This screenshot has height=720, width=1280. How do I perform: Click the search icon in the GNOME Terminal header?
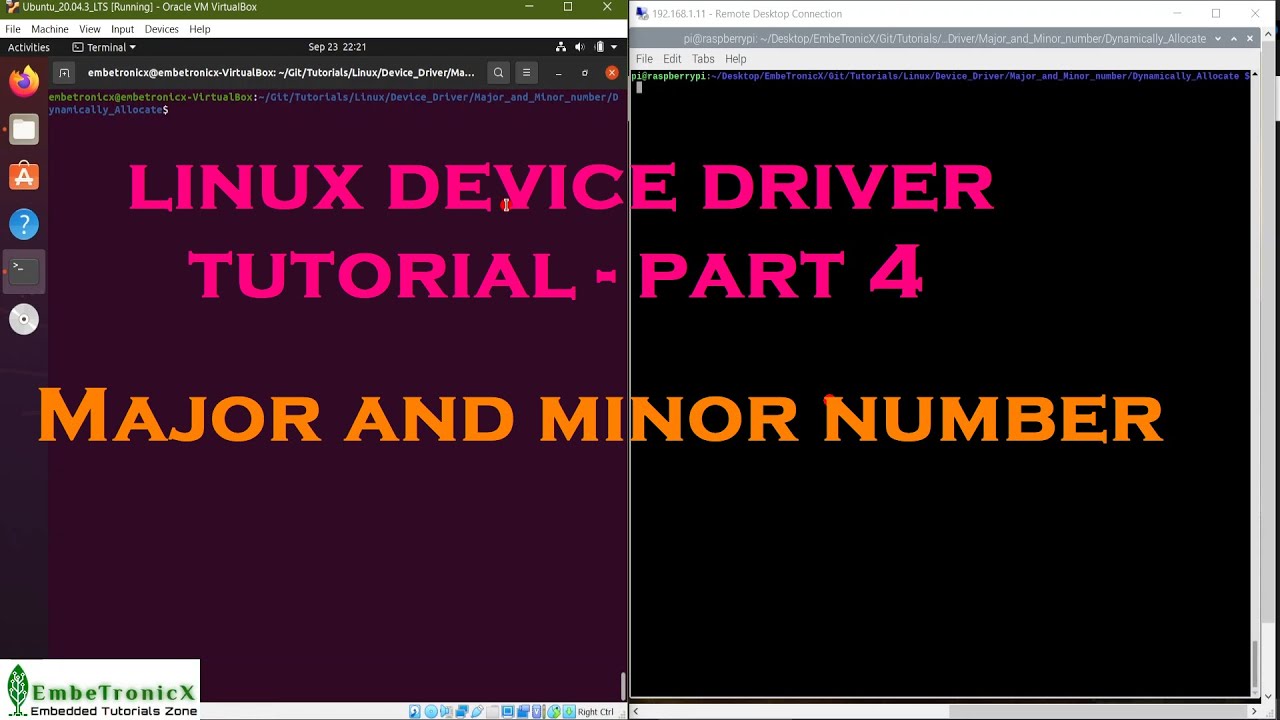[498, 72]
